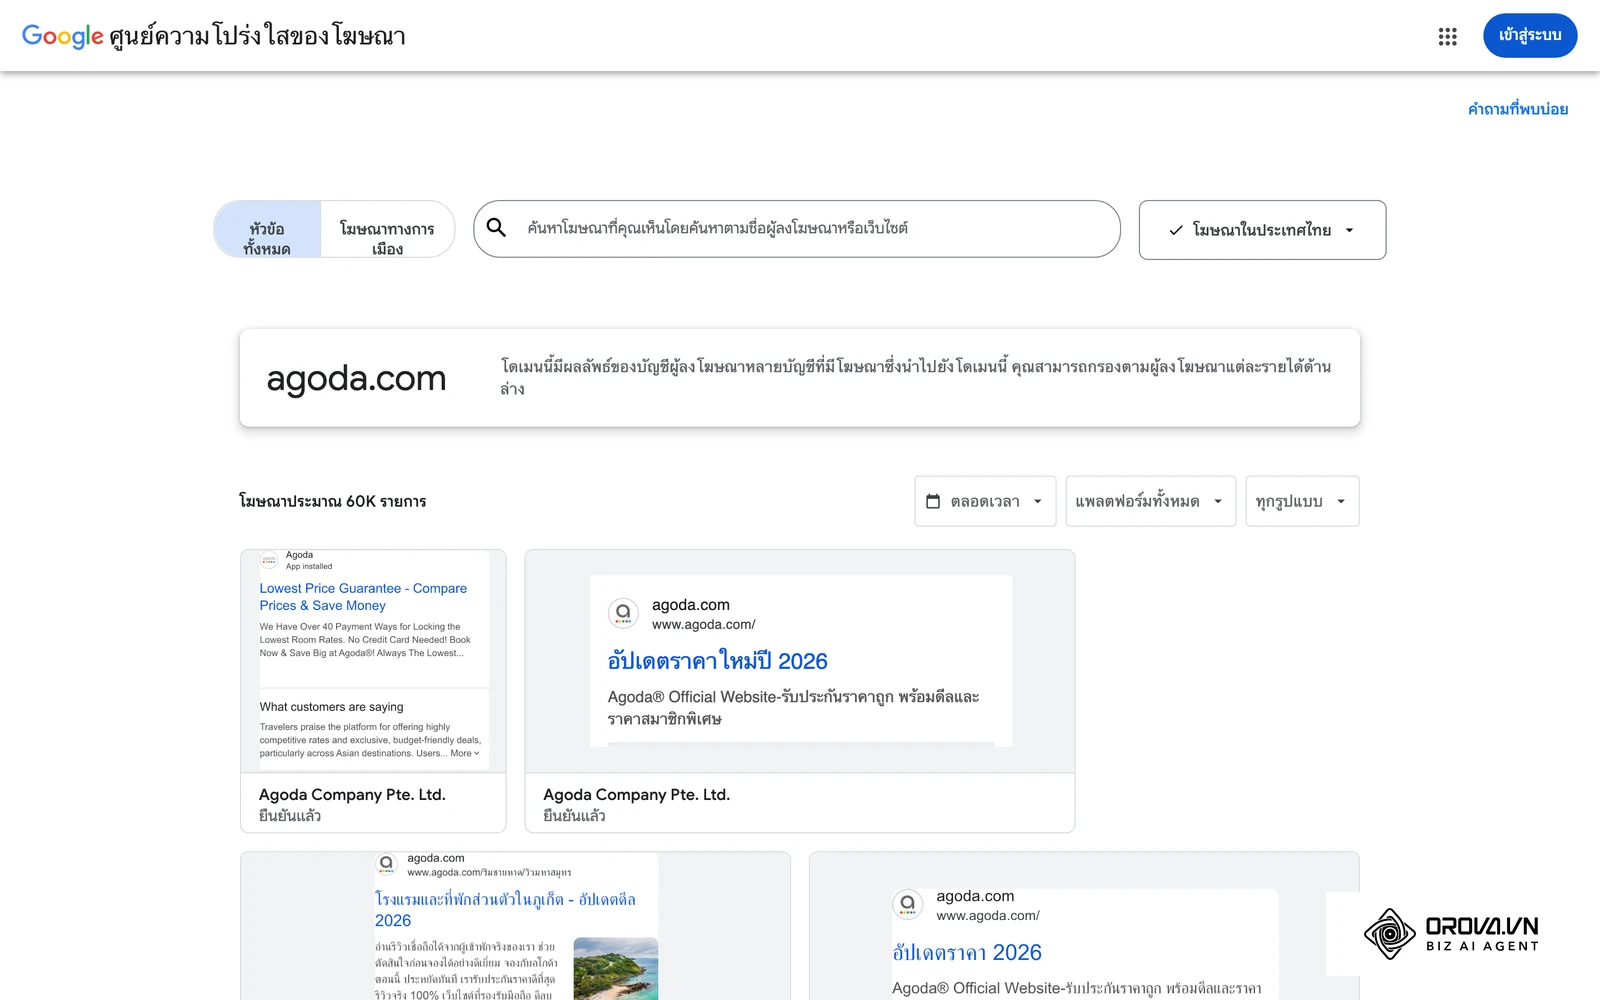The image size is (1600, 1000).
Task: Click the เข้าสู่ระบบ sign-in button
Action: point(1530,36)
